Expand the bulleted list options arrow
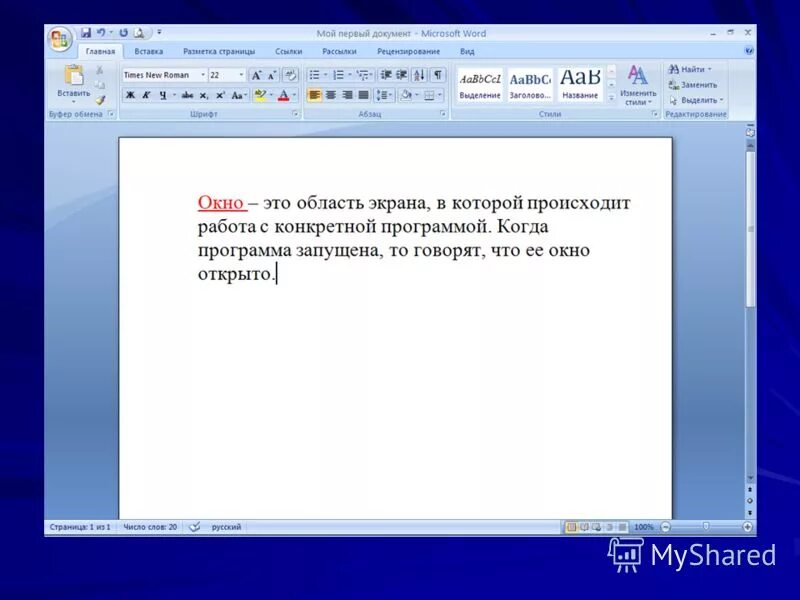Screen dimensions: 800x600 click(x=326, y=75)
